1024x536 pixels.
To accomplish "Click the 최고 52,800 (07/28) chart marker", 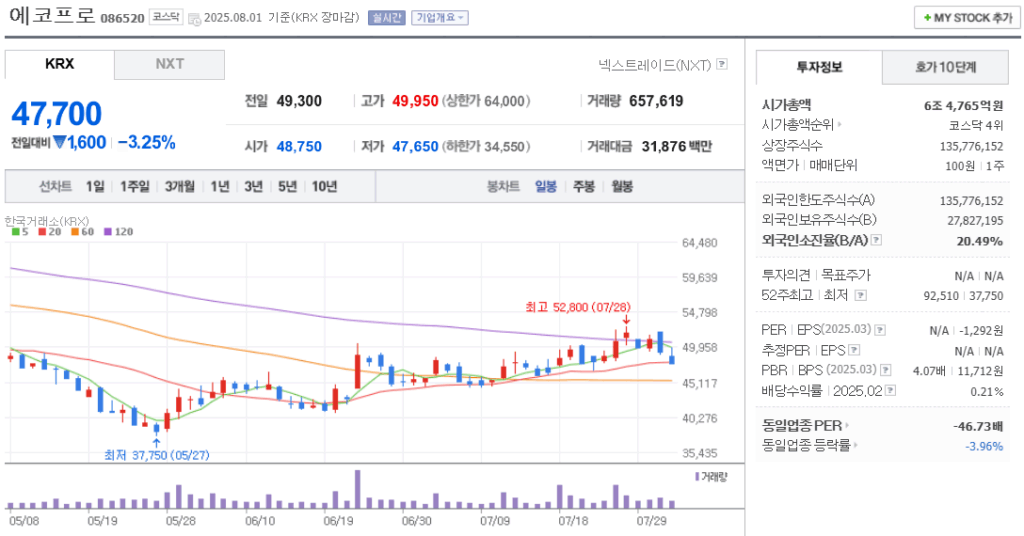I will coord(578,307).
